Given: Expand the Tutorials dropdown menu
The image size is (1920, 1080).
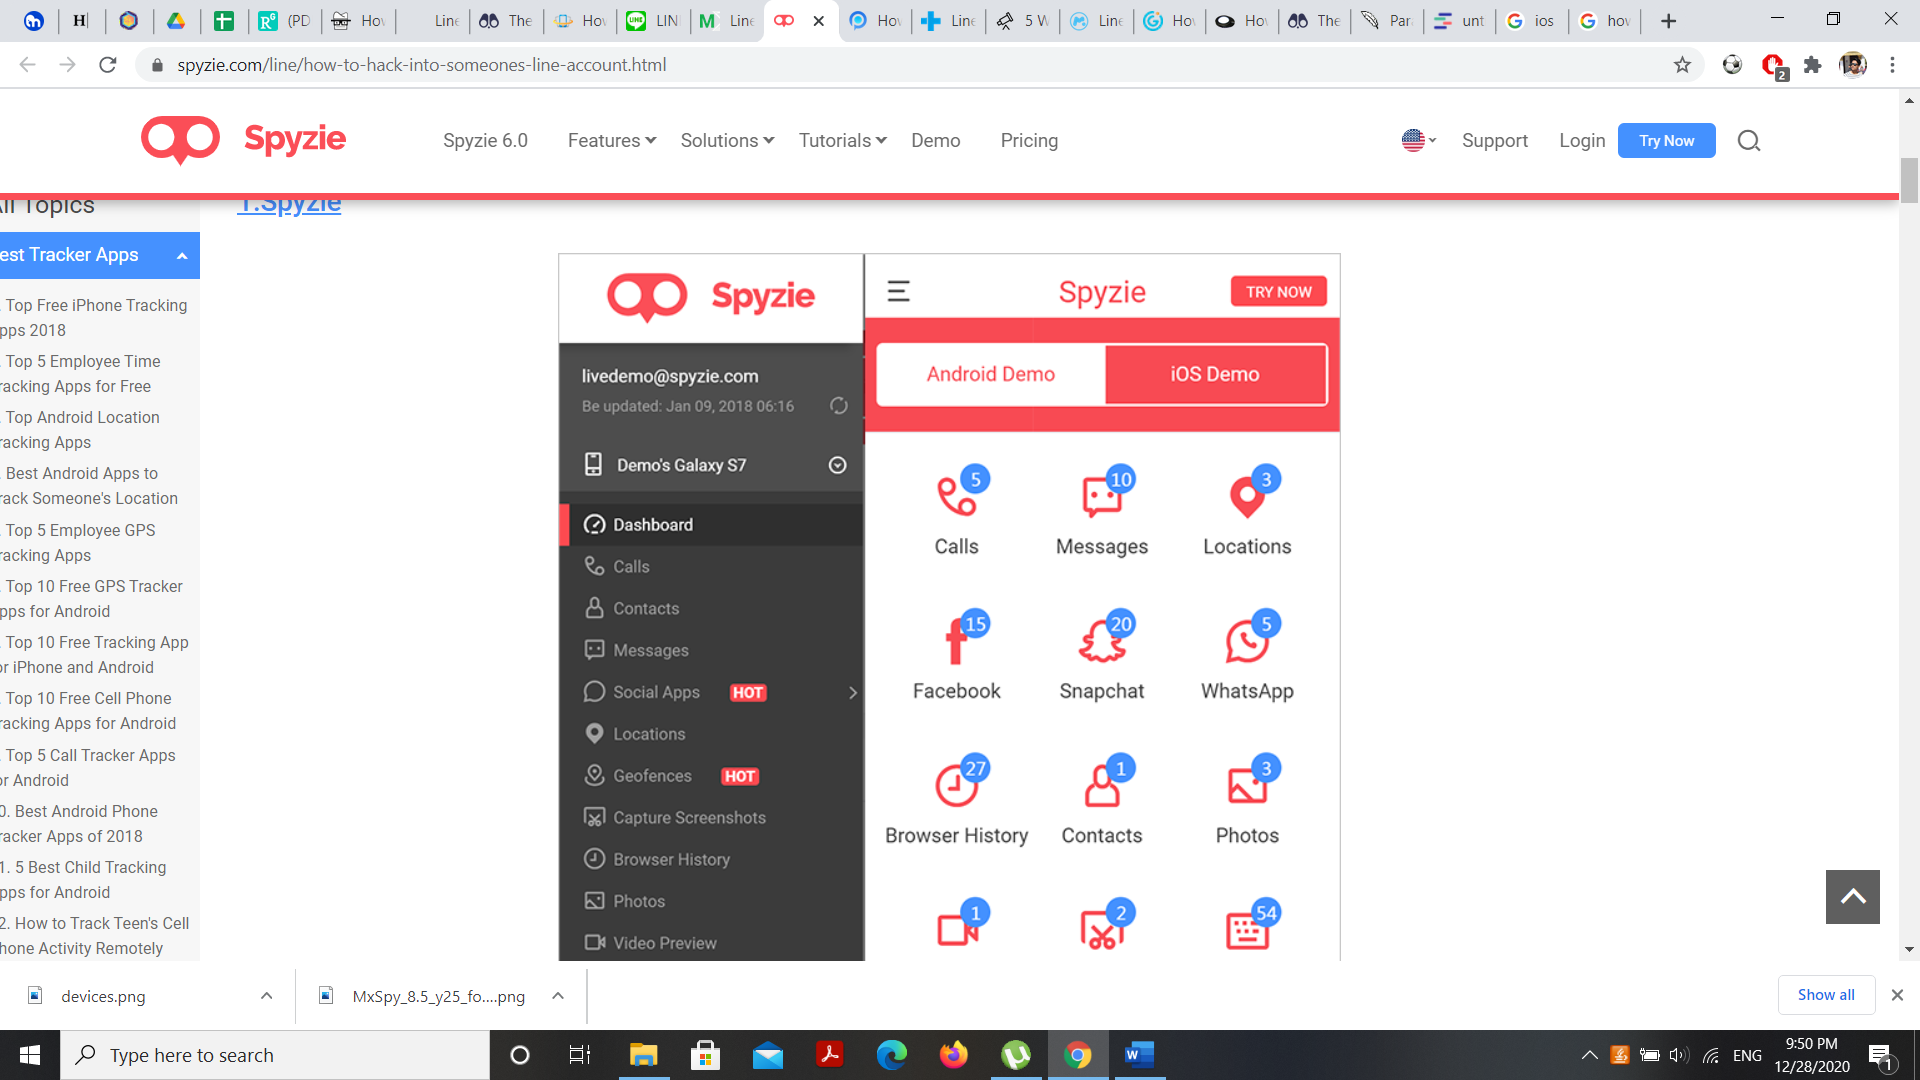Looking at the screenshot, I should [x=843, y=140].
